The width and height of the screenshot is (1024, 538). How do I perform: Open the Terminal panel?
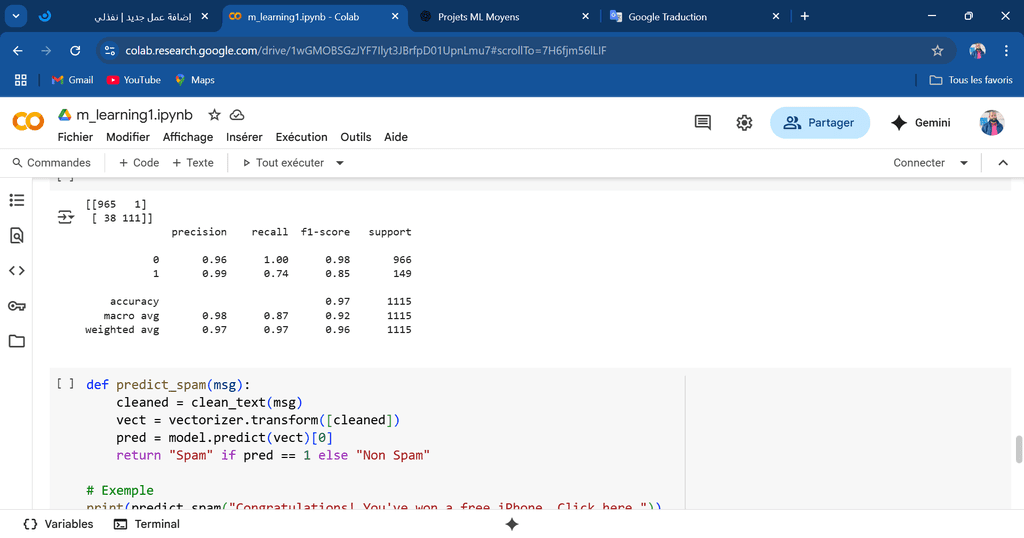click(x=147, y=524)
